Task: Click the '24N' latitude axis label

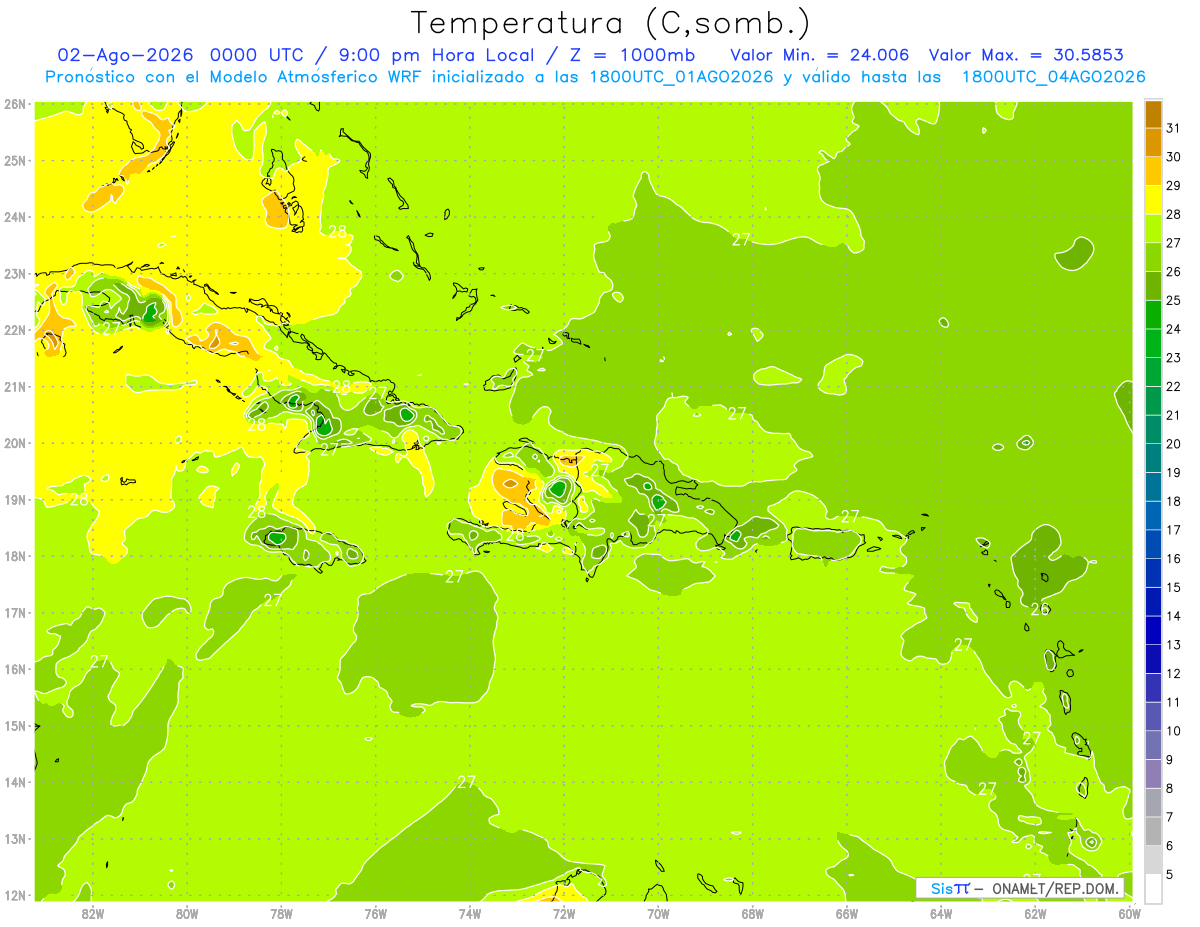Action: tap(14, 217)
